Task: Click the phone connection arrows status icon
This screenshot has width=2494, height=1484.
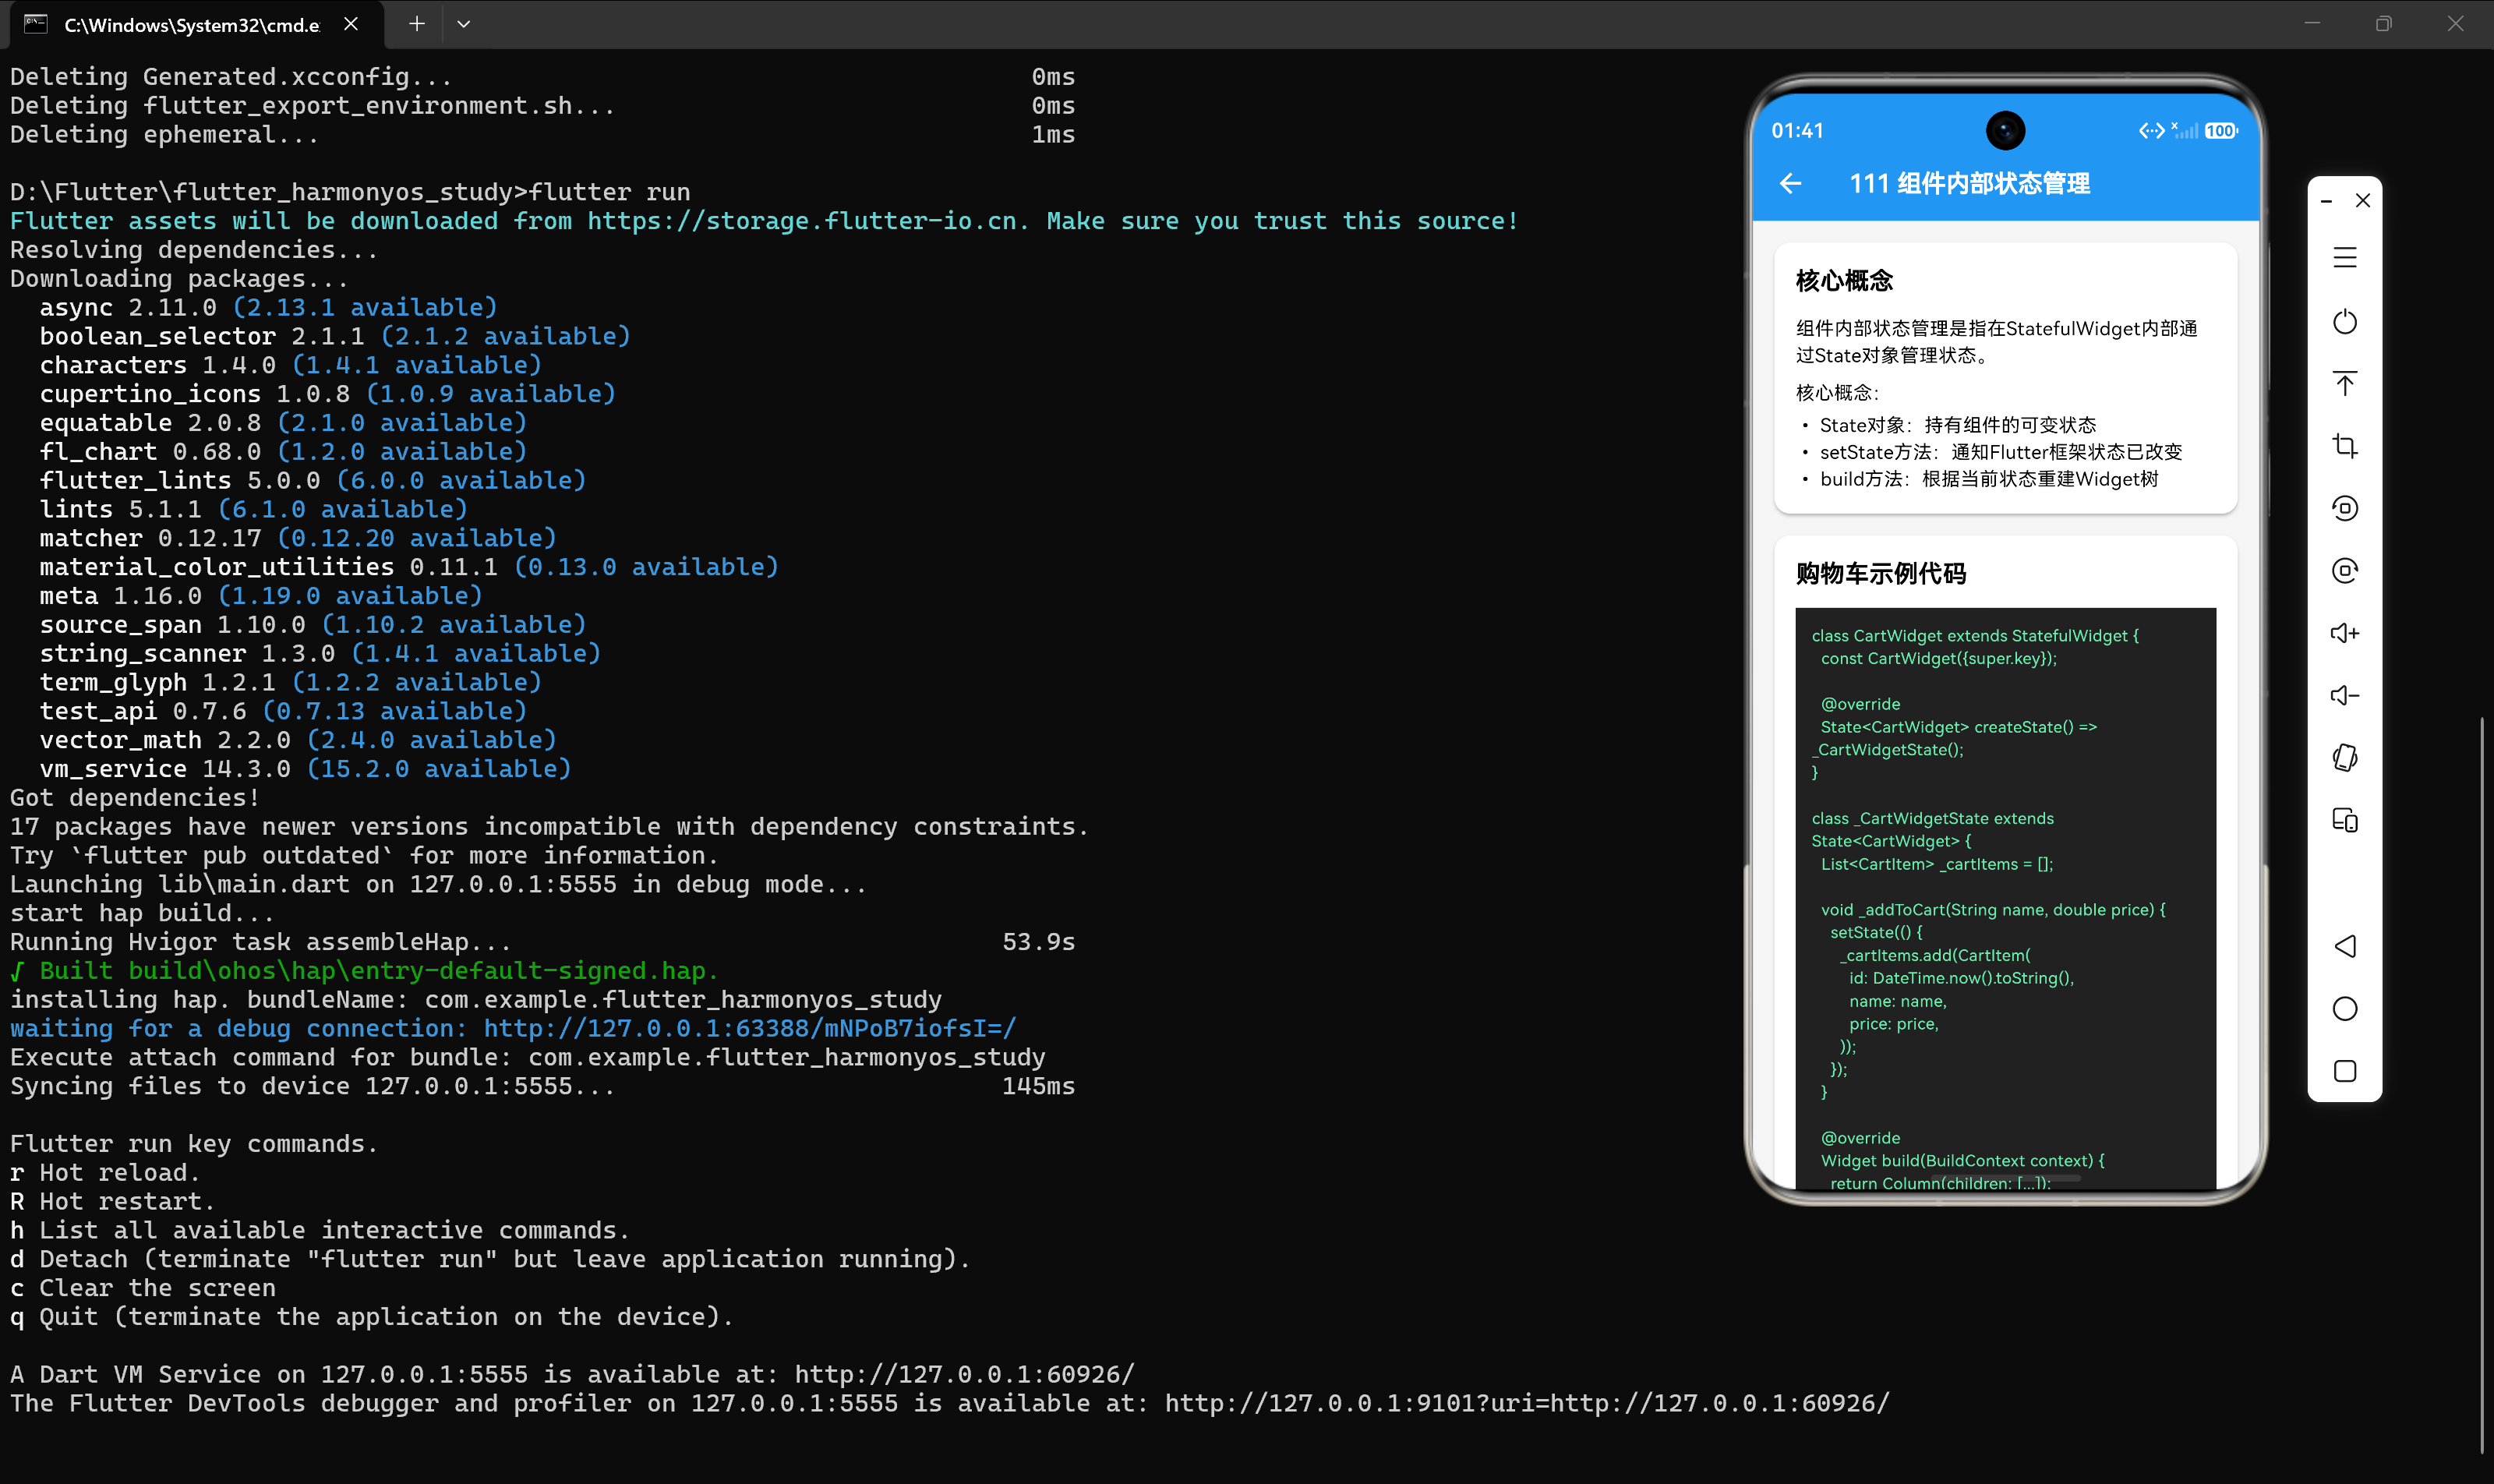Action: coord(2151,131)
